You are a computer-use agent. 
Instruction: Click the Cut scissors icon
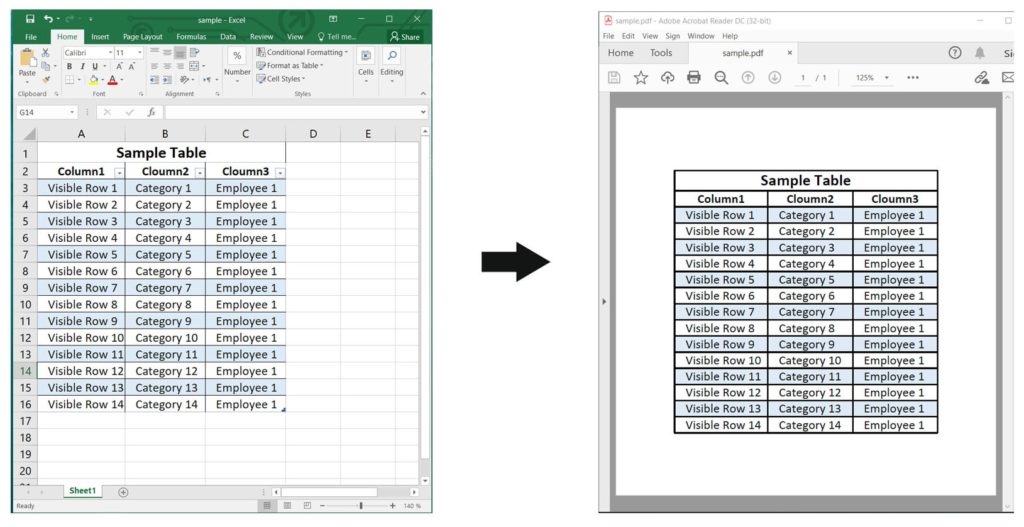[x=45, y=53]
